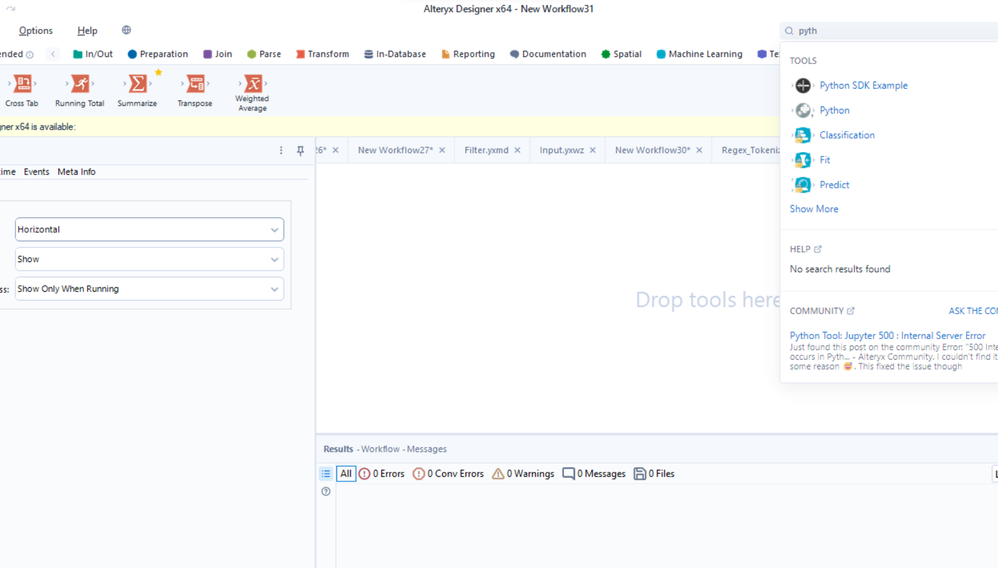The width and height of the screenshot is (998, 568).
Task: Click the info icon beside Recommended
Action: pyautogui.click(x=30, y=55)
